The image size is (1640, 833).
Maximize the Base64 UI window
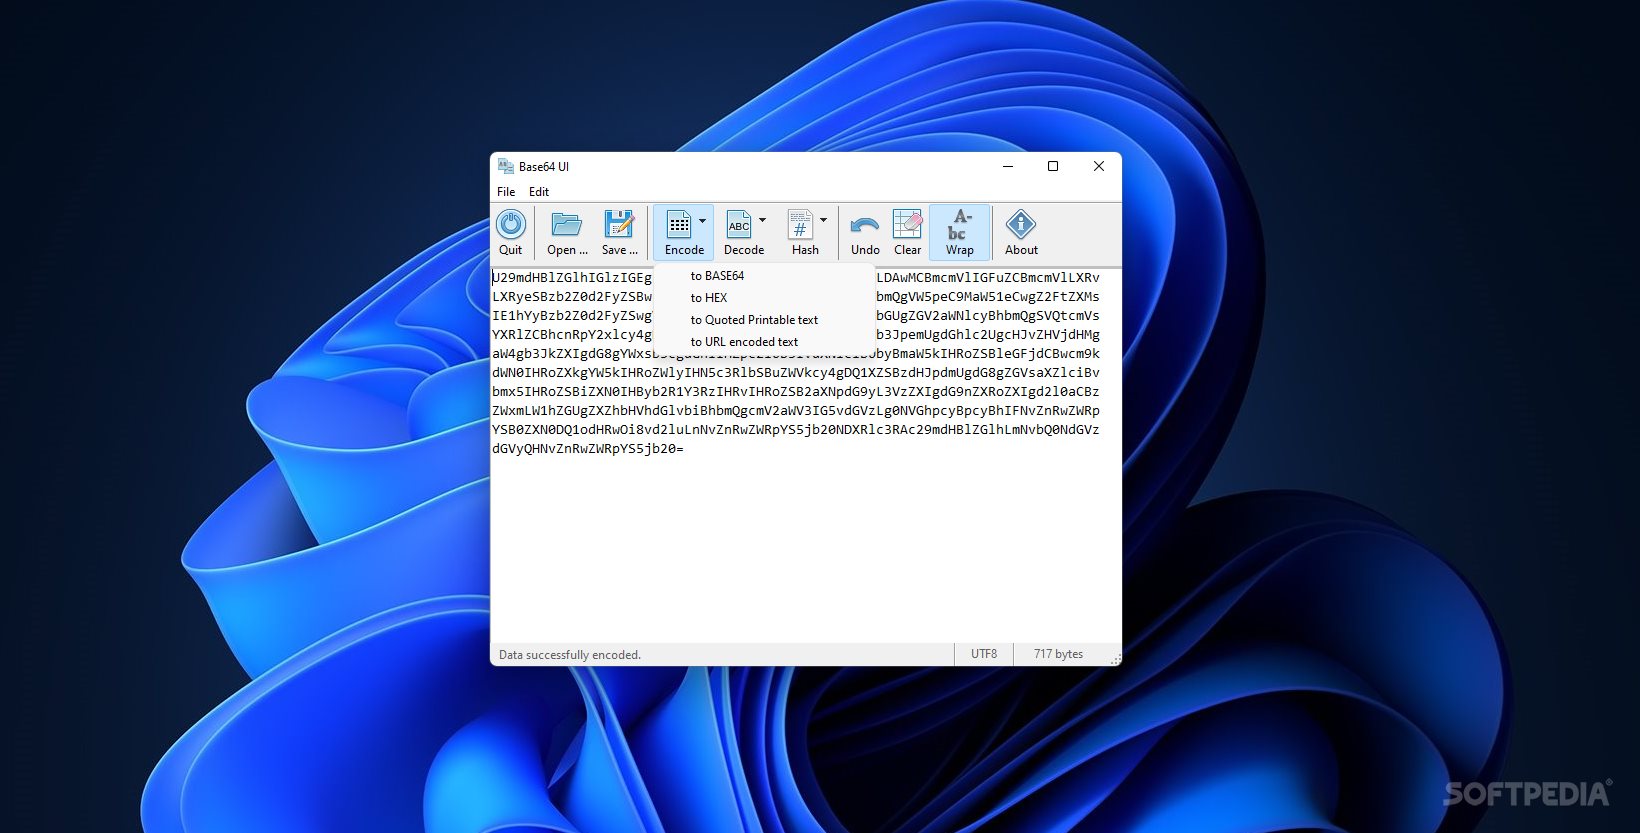(x=1053, y=166)
